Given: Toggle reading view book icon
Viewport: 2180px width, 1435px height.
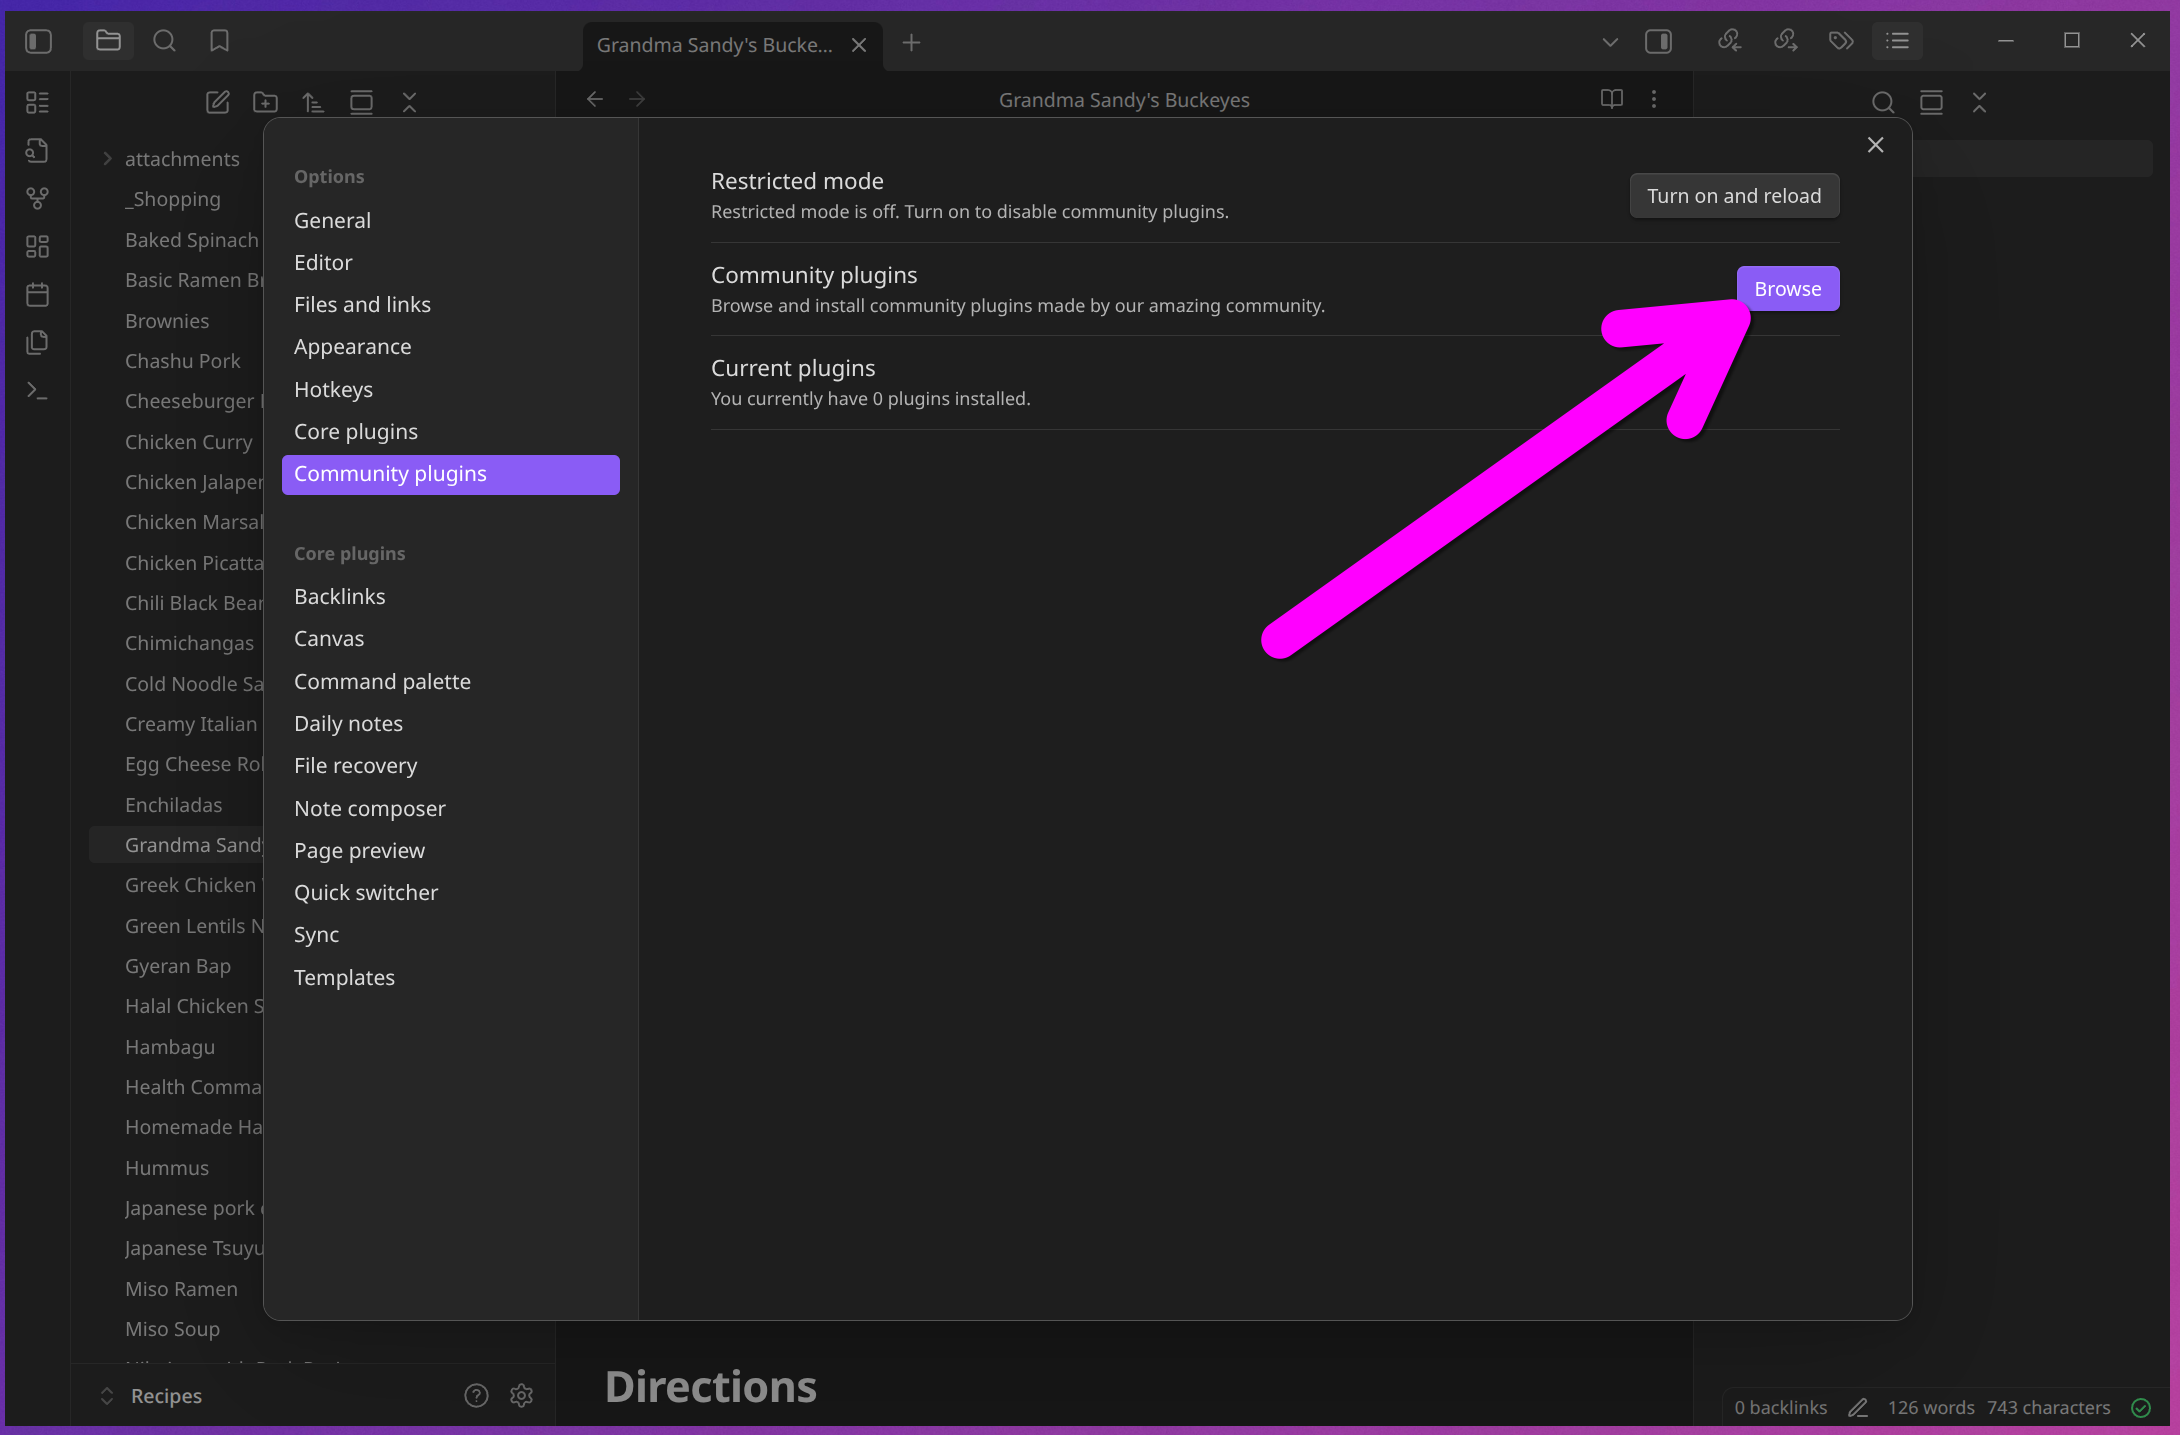Looking at the screenshot, I should coord(1611,99).
